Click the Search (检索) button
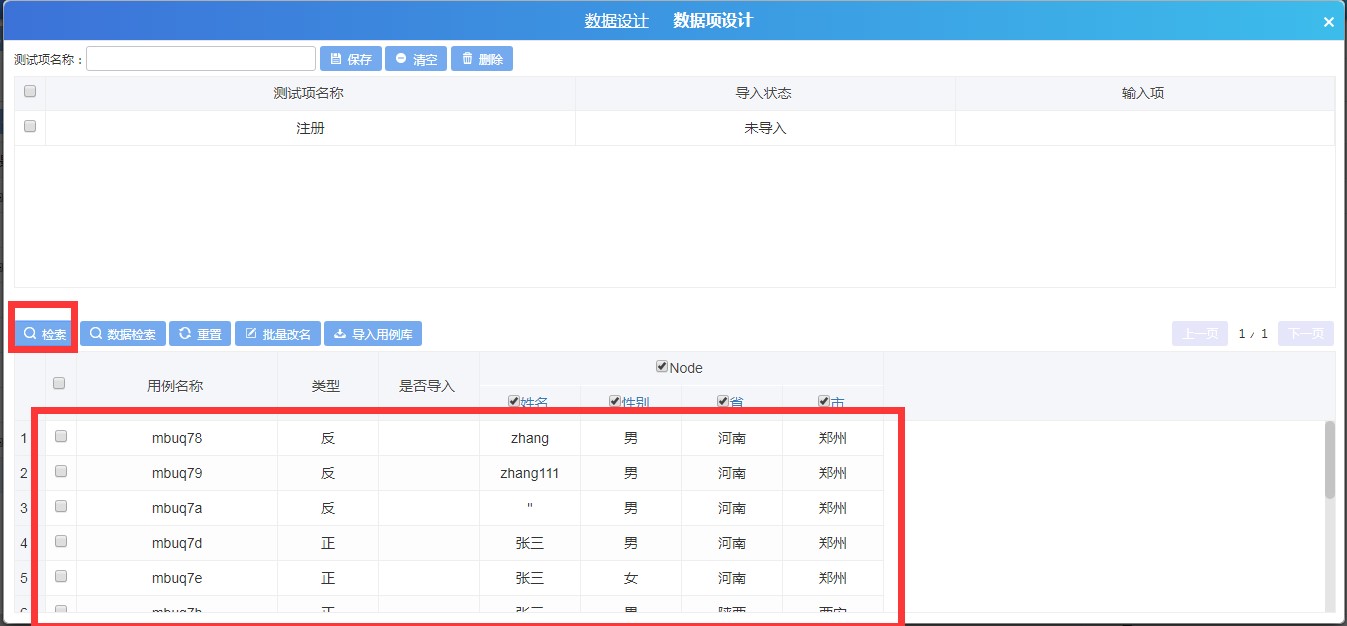The width and height of the screenshot is (1347, 626). (45, 334)
